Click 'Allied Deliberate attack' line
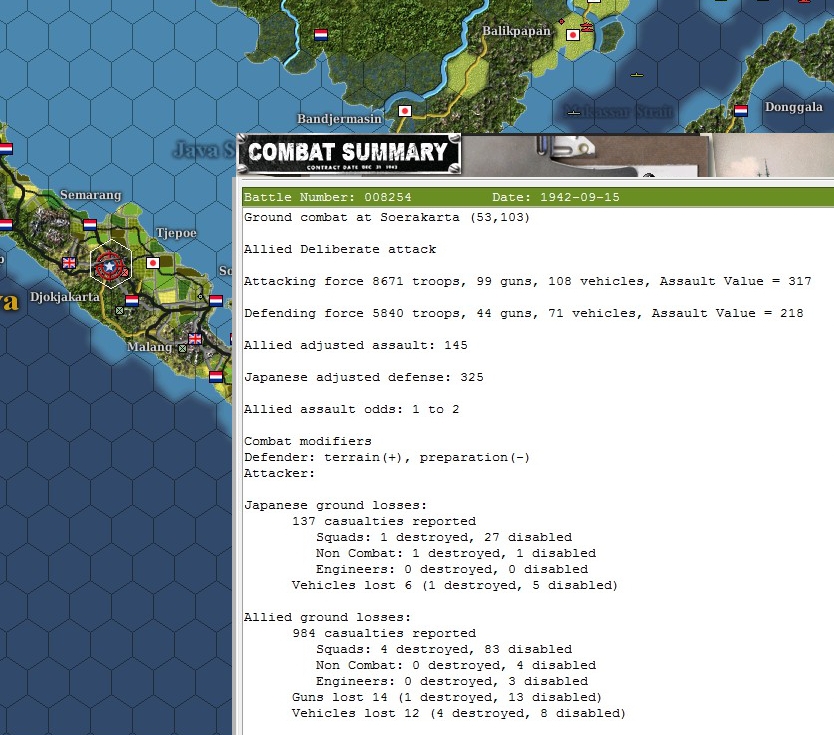The height and width of the screenshot is (735, 834). tap(340, 249)
